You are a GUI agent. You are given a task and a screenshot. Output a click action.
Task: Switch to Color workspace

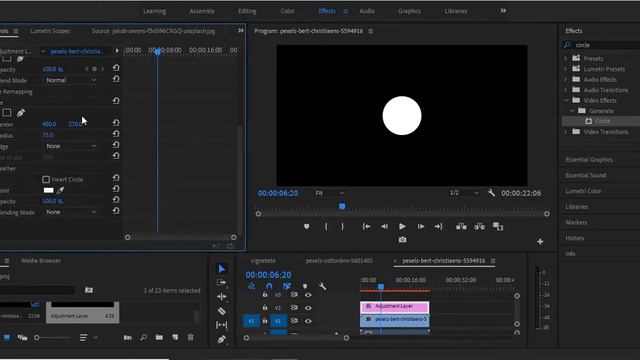pyautogui.click(x=287, y=11)
